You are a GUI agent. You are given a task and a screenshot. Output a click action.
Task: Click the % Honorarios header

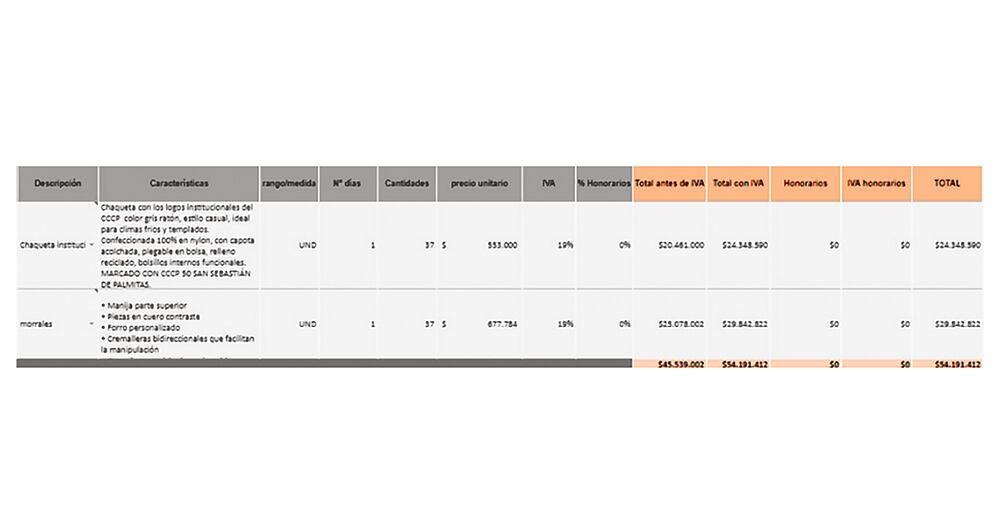click(x=604, y=184)
